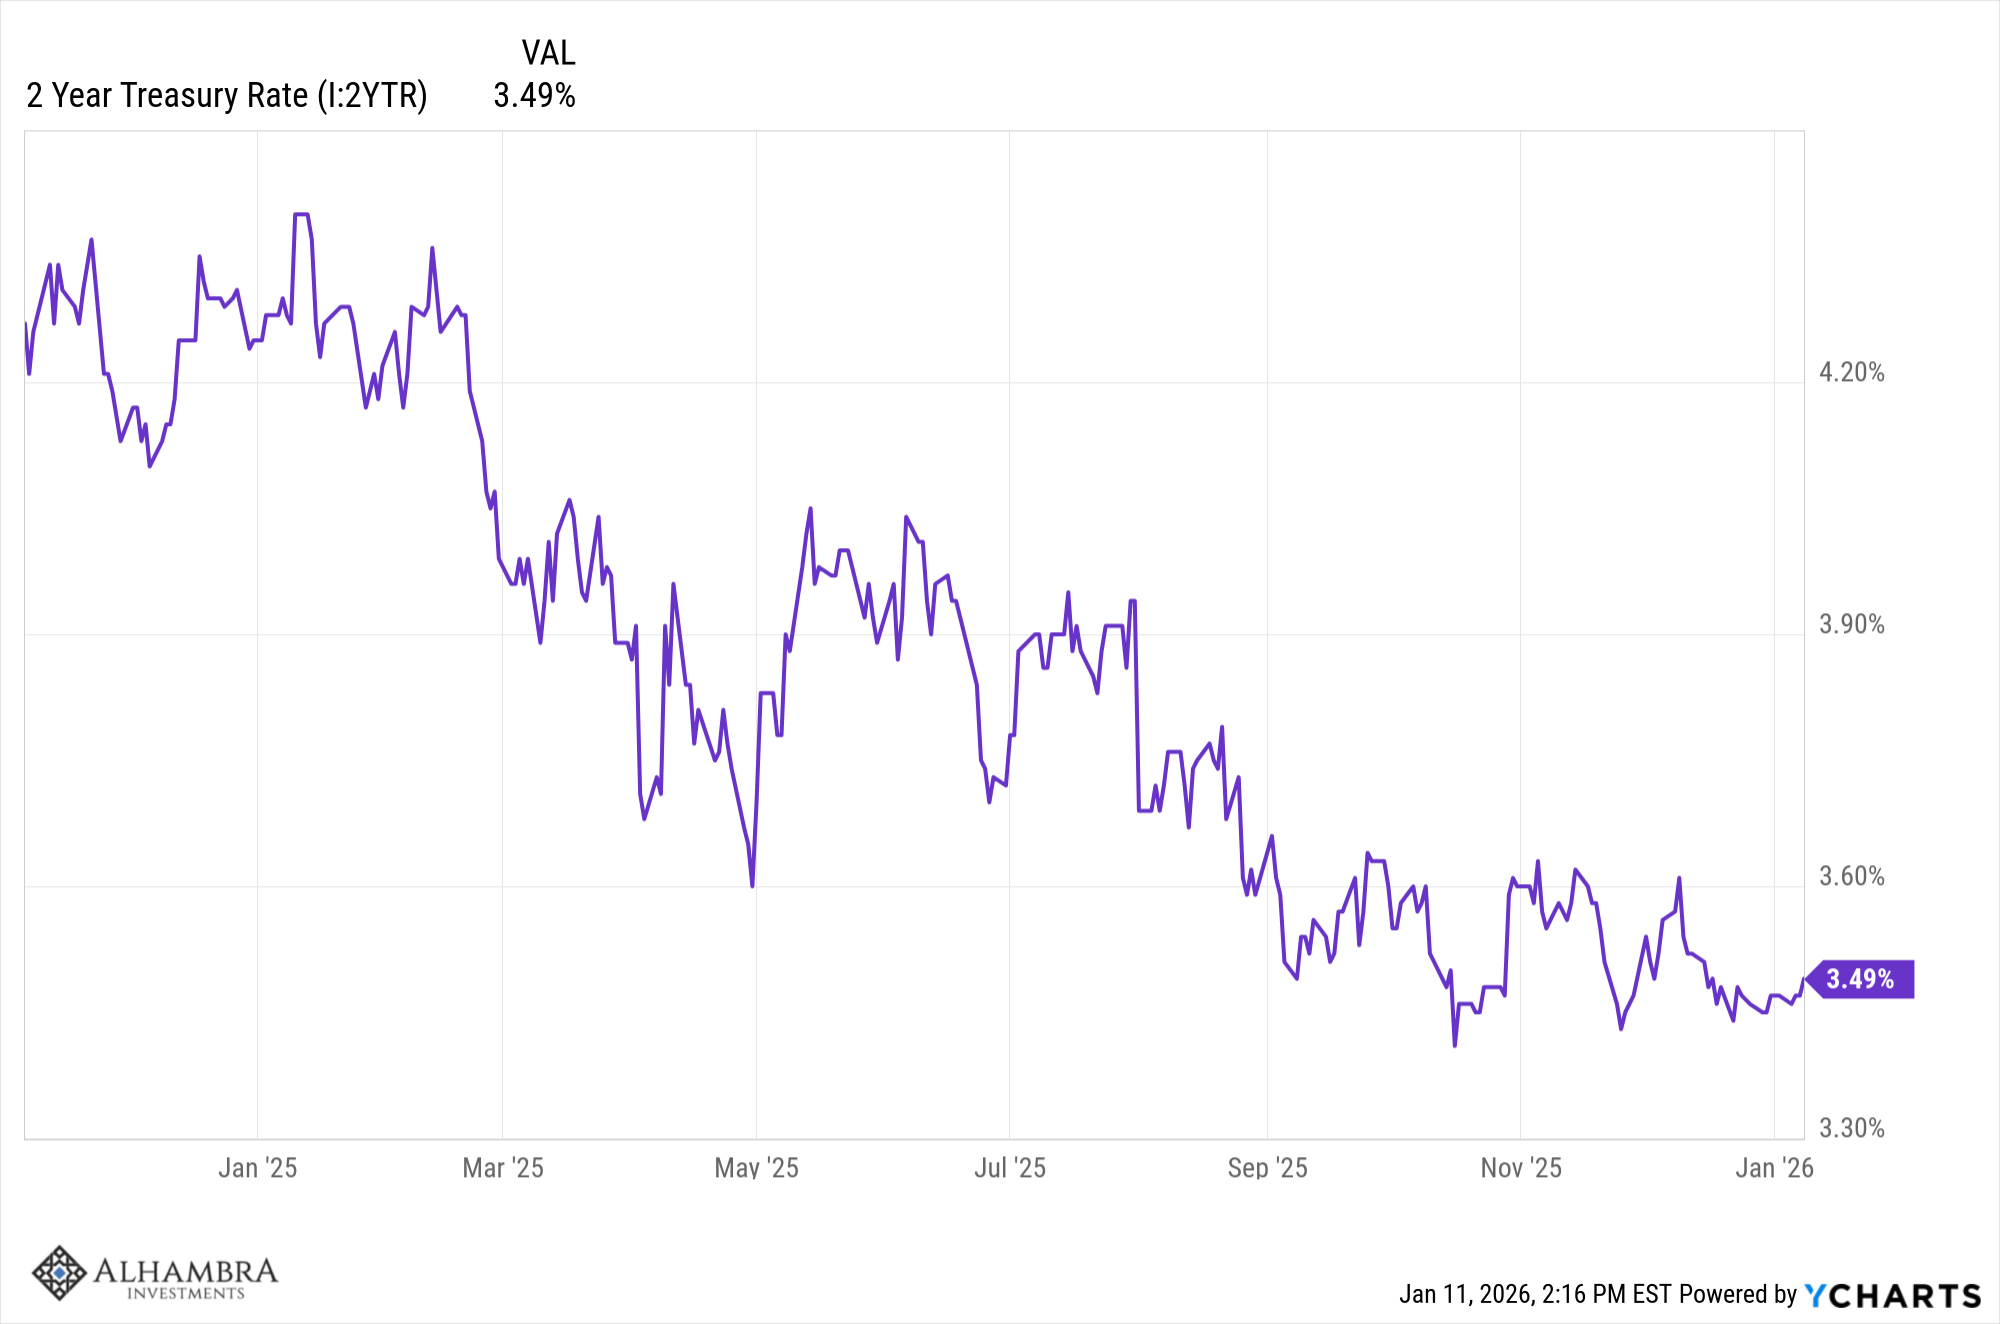Viewport: 2000px width, 1324px height.
Task: Click the 3.60% y-axis label
Action: click(x=1851, y=877)
